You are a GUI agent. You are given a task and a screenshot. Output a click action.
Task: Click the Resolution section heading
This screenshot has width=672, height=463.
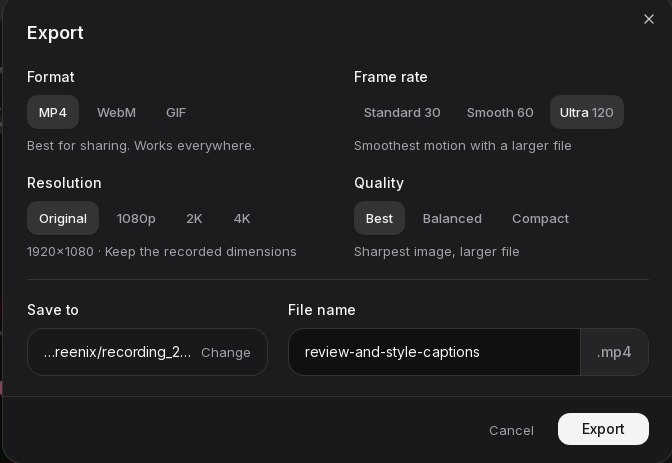(x=64, y=183)
